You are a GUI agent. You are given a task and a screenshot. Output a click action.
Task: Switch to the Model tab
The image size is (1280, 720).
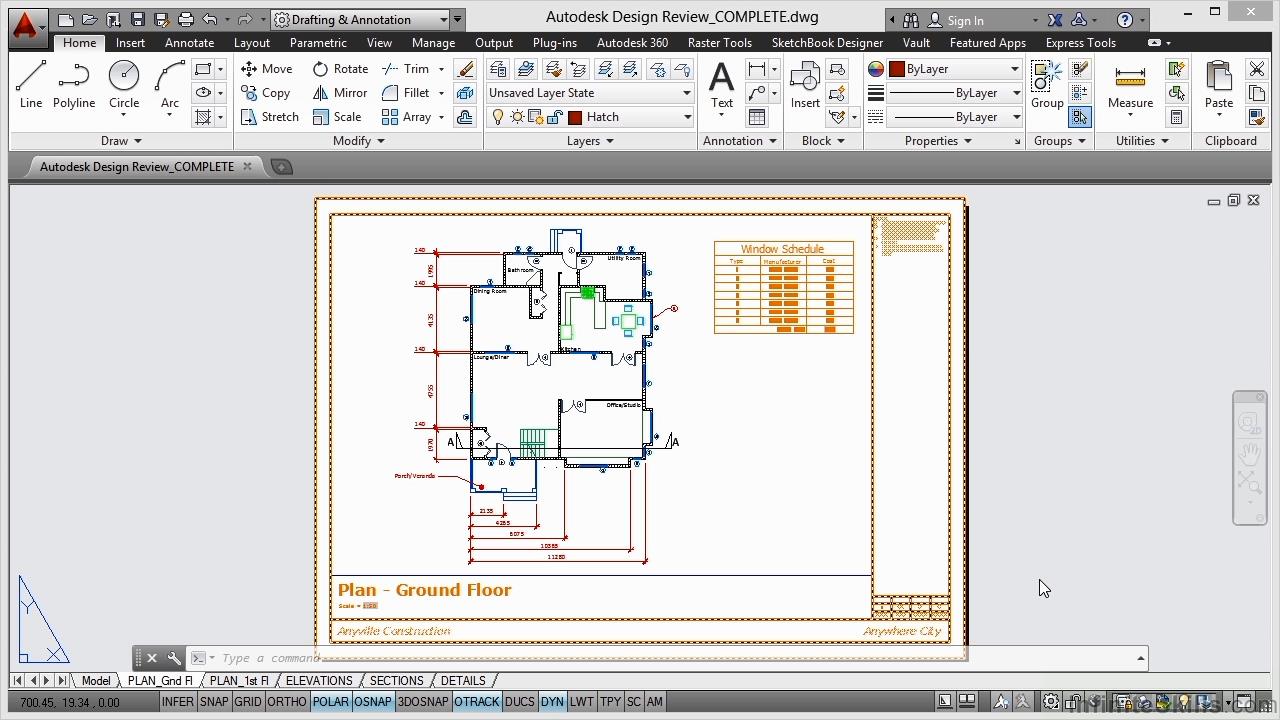[x=96, y=681]
